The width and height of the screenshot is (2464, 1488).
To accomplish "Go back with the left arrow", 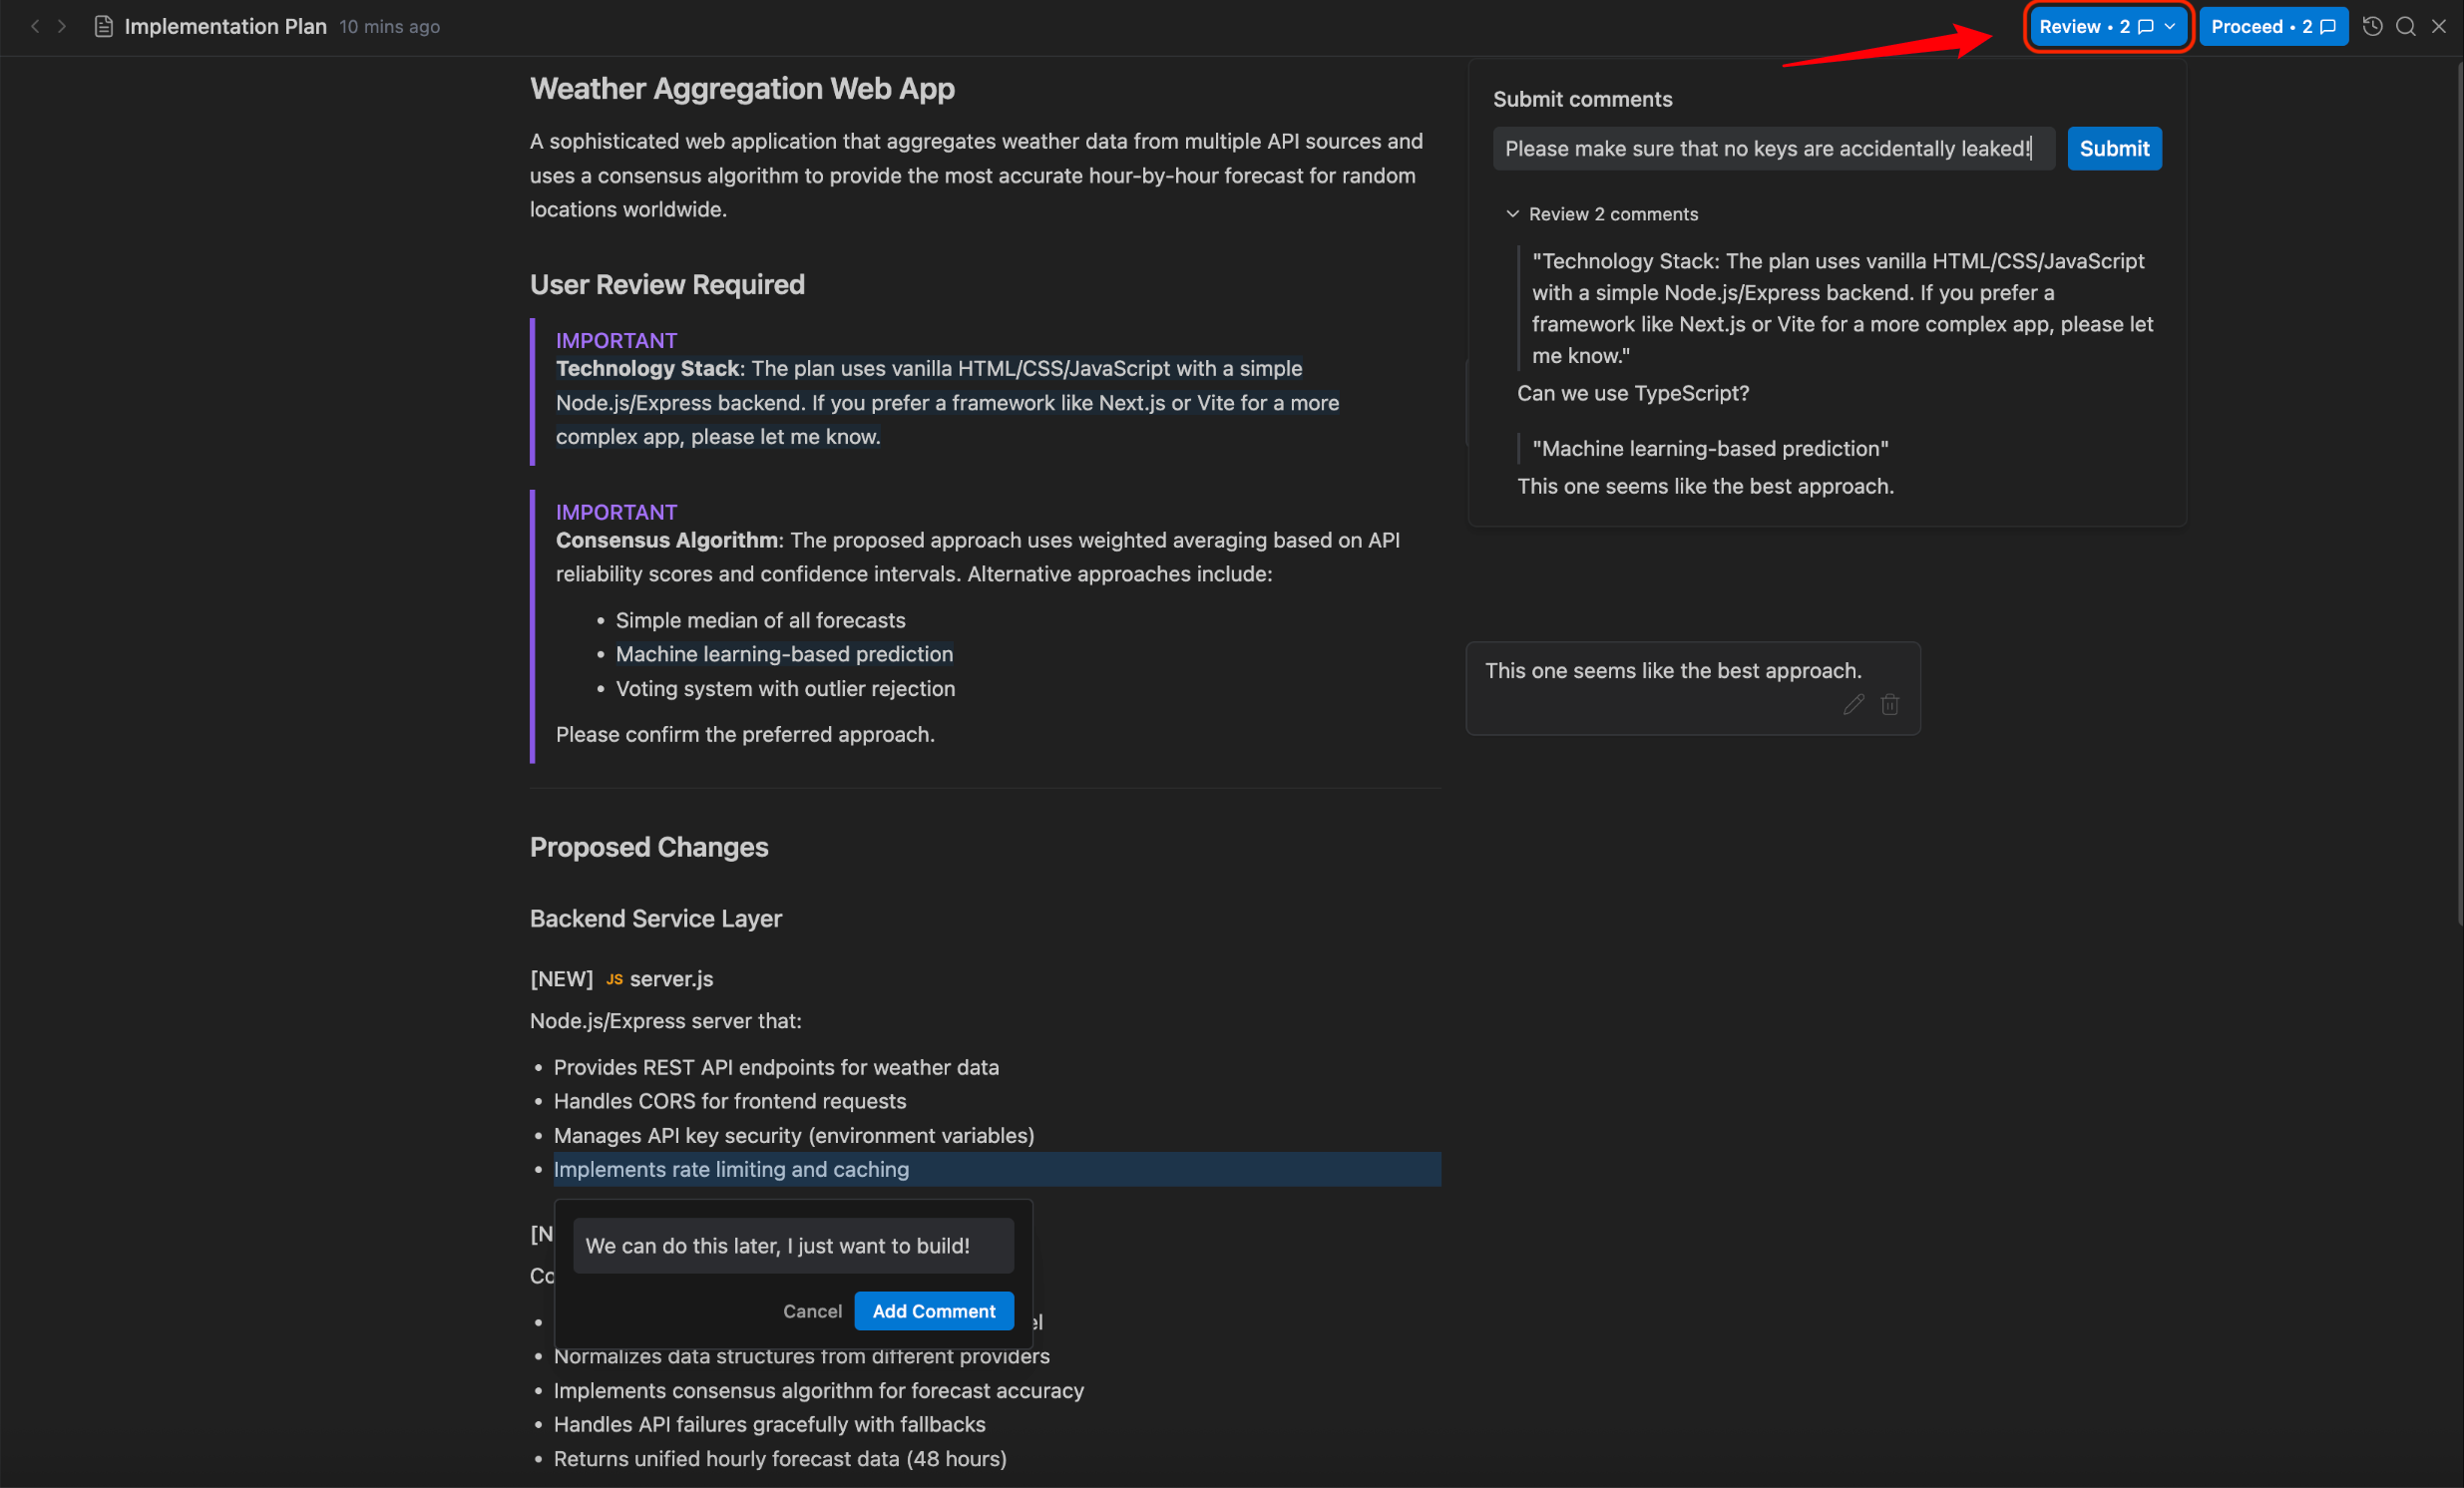I will (x=35, y=26).
